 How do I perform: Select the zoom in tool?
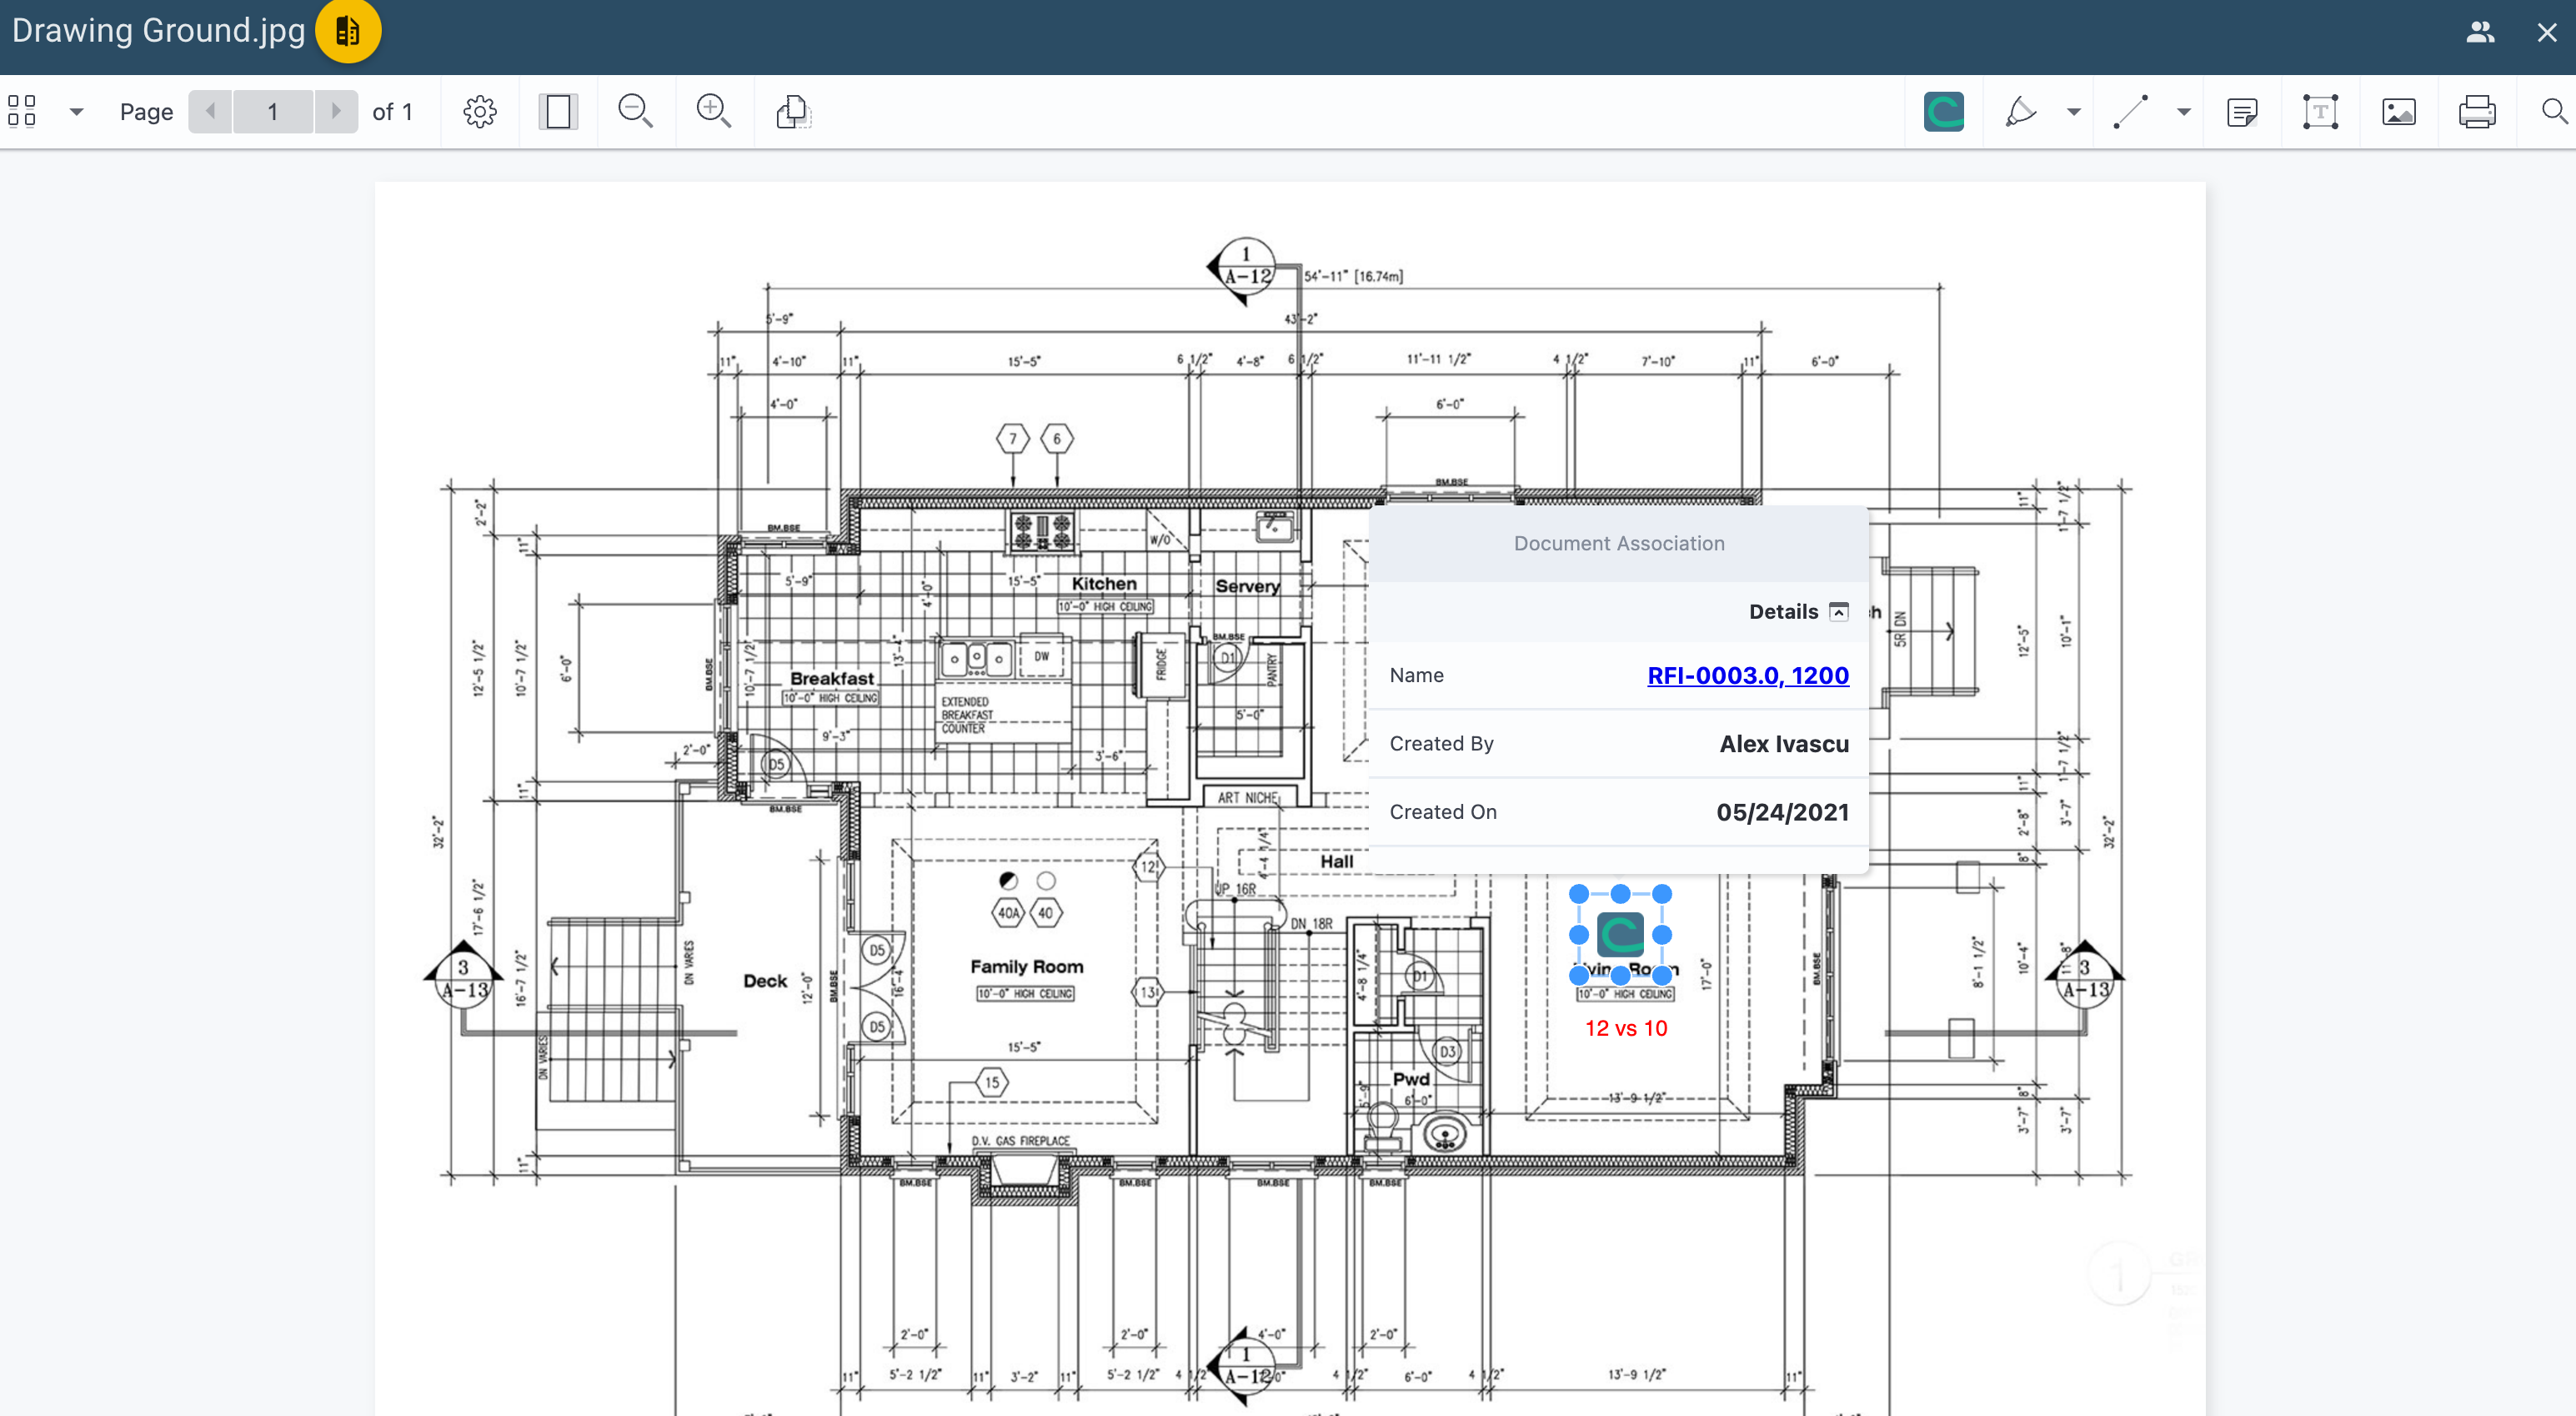[714, 112]
